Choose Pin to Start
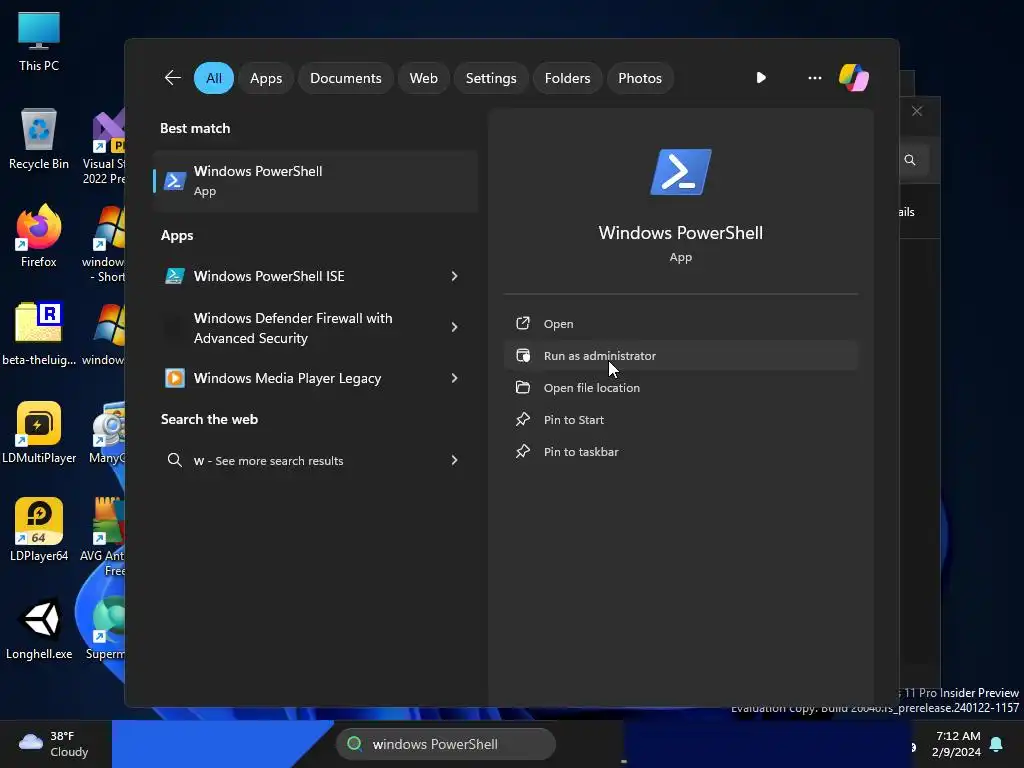The height and width of the screenshot is (768, 1024). [x=680, y=419]
